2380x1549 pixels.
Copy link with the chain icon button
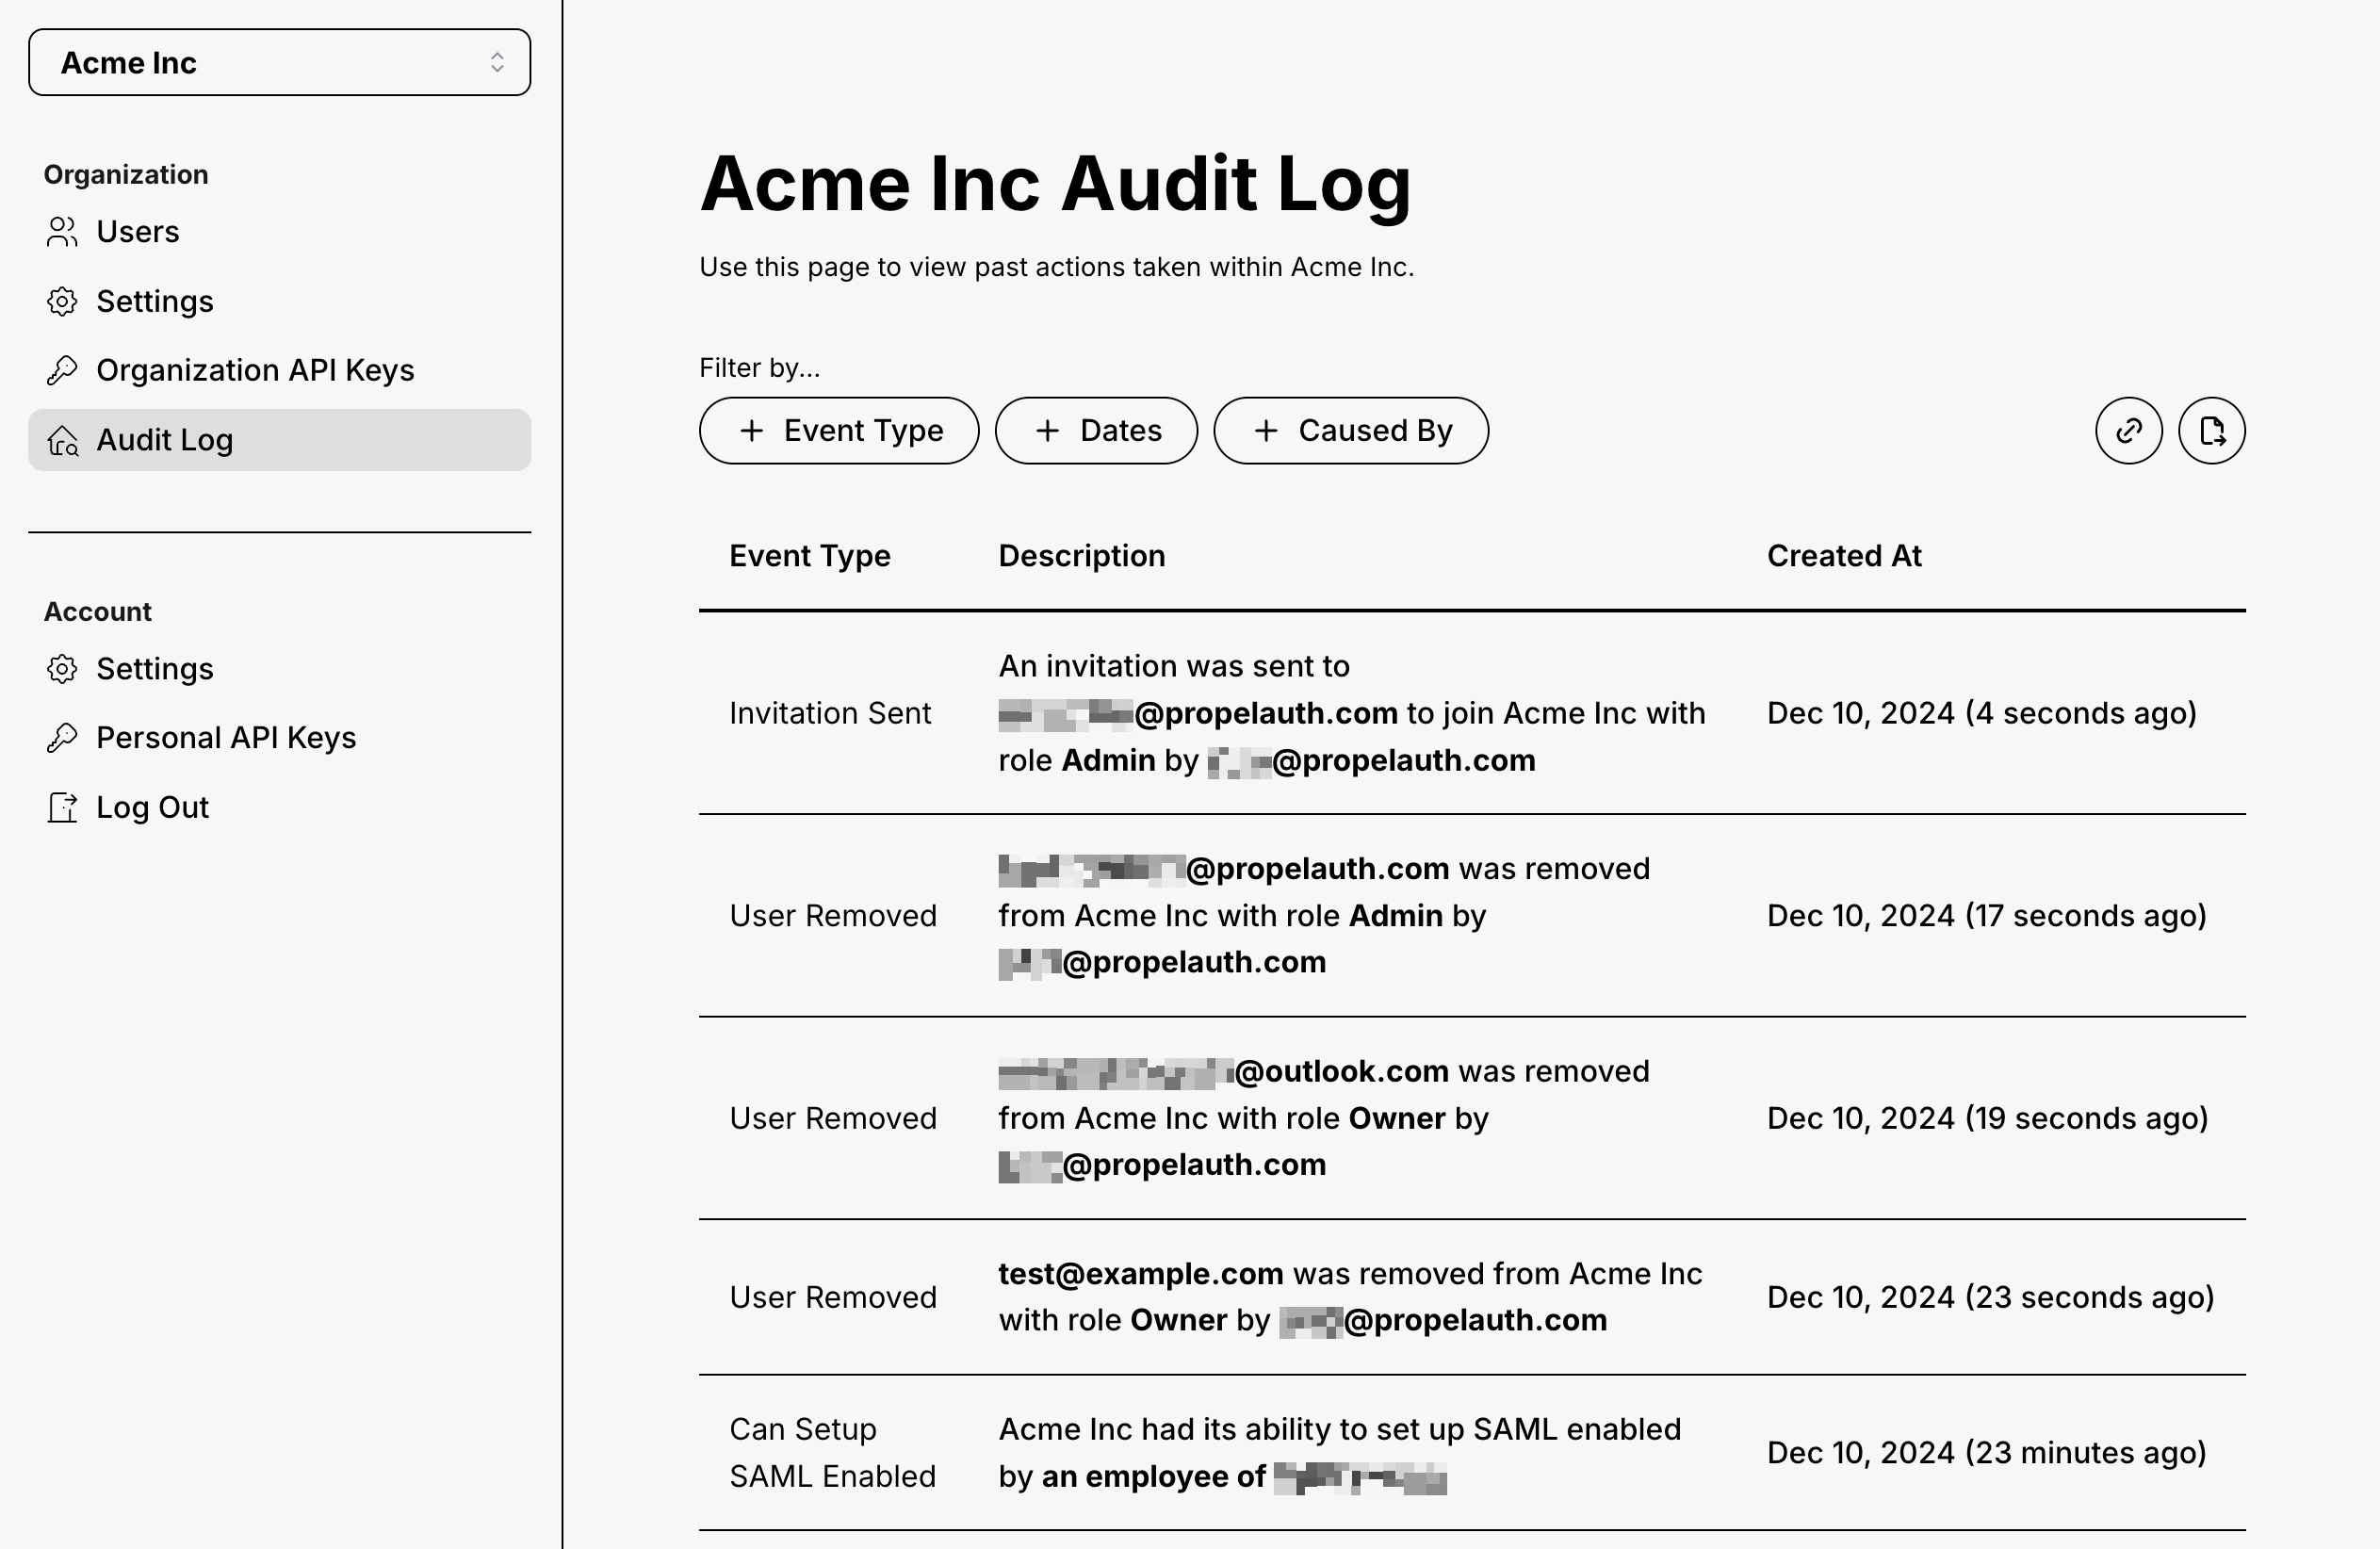[x=2129, y=431]
